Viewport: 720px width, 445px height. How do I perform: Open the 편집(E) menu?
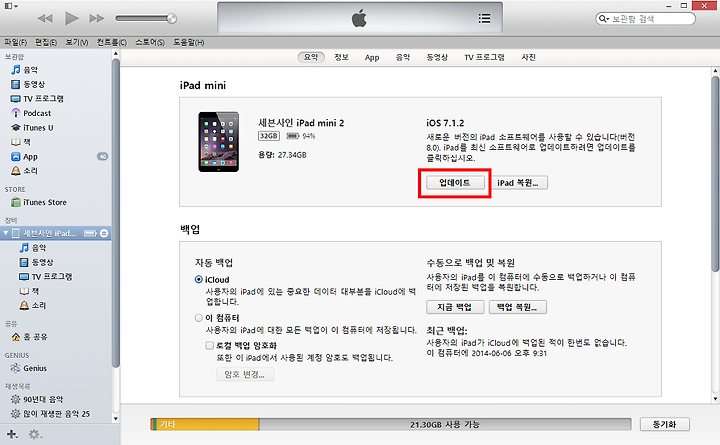tap(46, 42)
